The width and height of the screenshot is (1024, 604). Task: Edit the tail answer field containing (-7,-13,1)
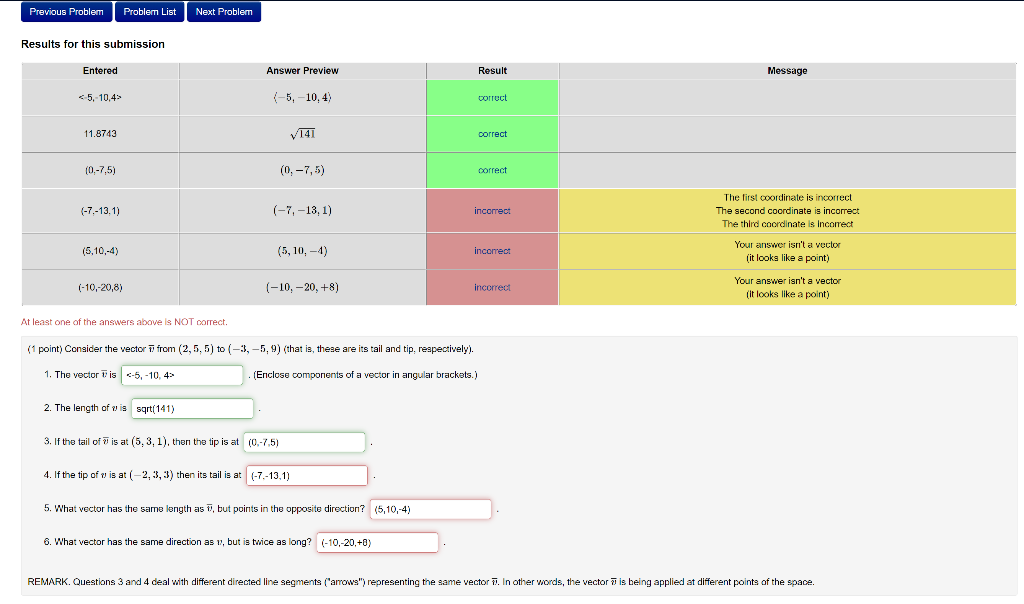point(307,475)
